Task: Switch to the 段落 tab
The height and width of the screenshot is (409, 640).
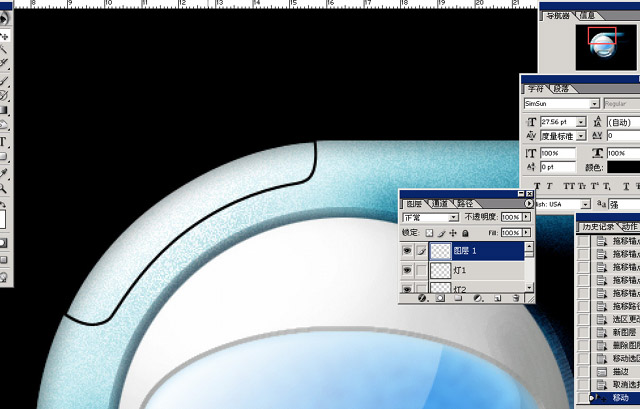Action: 561,89
